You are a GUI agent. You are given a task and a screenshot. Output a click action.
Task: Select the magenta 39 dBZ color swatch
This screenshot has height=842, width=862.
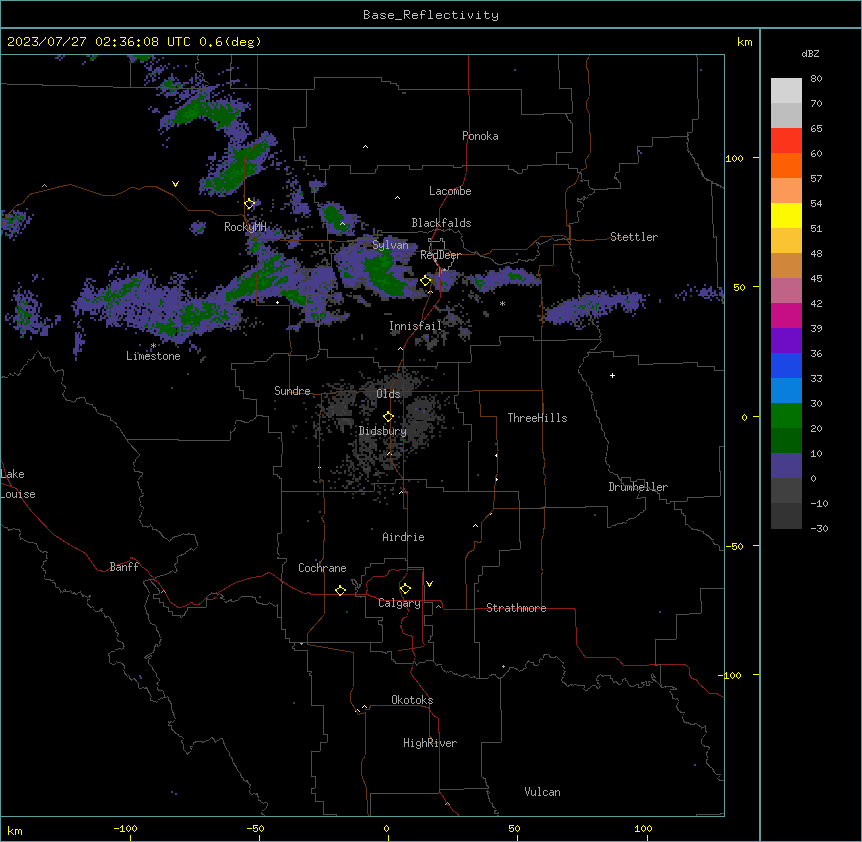coord(786,315)
